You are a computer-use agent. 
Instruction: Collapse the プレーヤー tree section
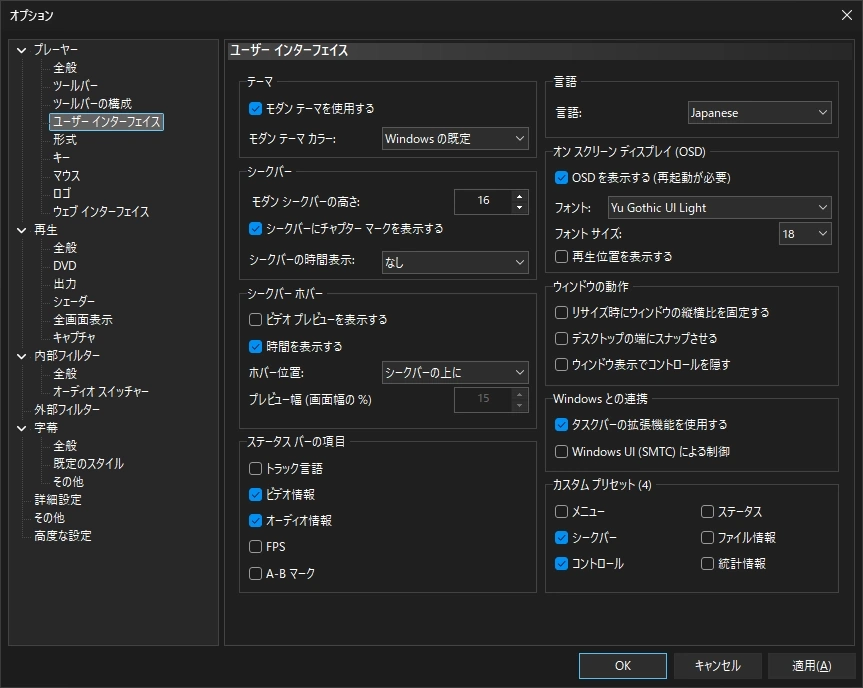pyautogui.click(x=21, y=50)
